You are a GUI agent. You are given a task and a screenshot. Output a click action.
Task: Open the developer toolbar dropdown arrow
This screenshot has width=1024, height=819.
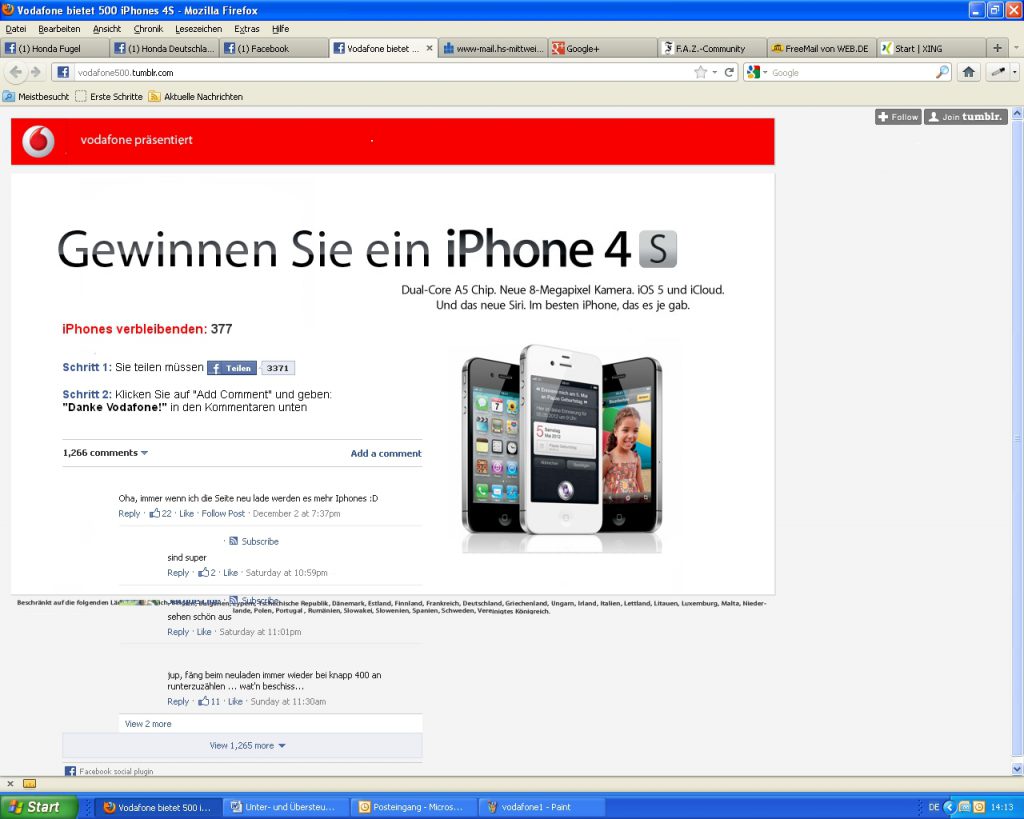(1015, 72)
